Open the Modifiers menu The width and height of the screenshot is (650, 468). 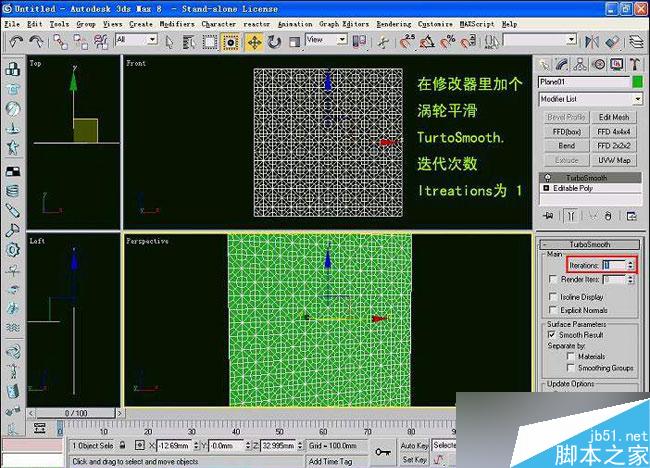[x=177, y=24]
